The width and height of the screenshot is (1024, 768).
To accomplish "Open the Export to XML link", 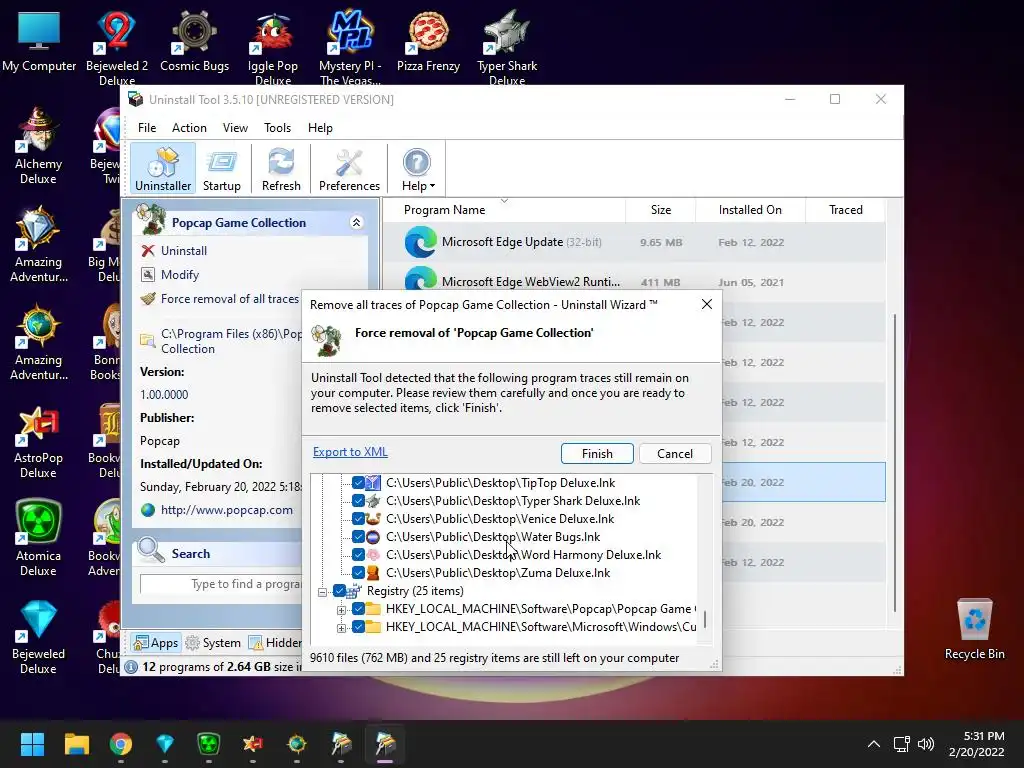I will tap(350, 452).
